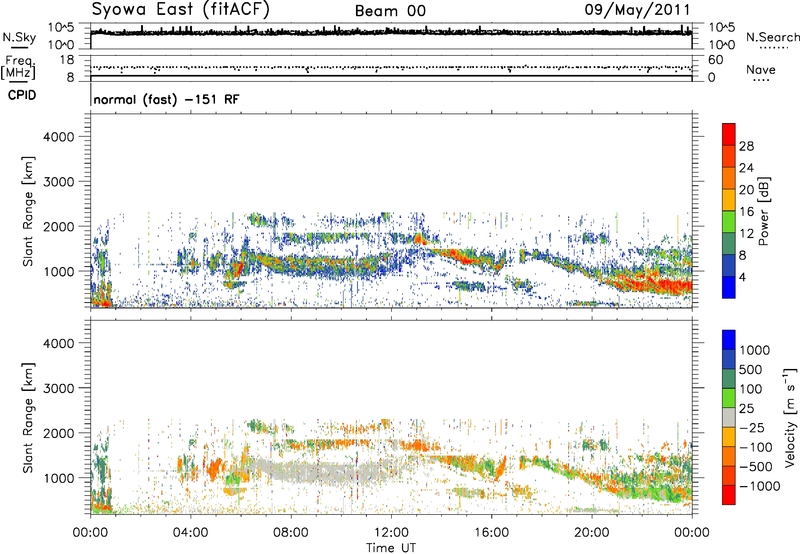Click 'normal (fast) -151 RF' text
Image resolution: width=800 pixels, height=554 pixels.
pos(166,100)
